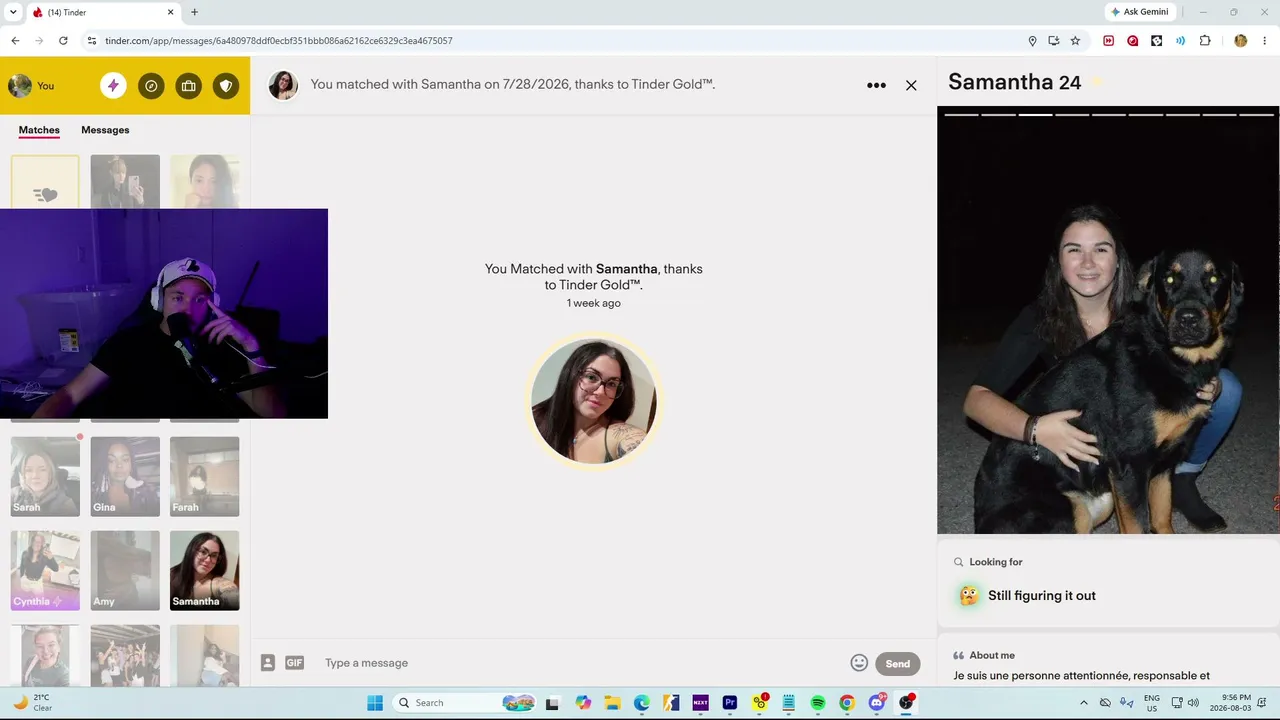Open the Extensions puzzle piece menu

pyautogui.click(x=1205, y=41)
